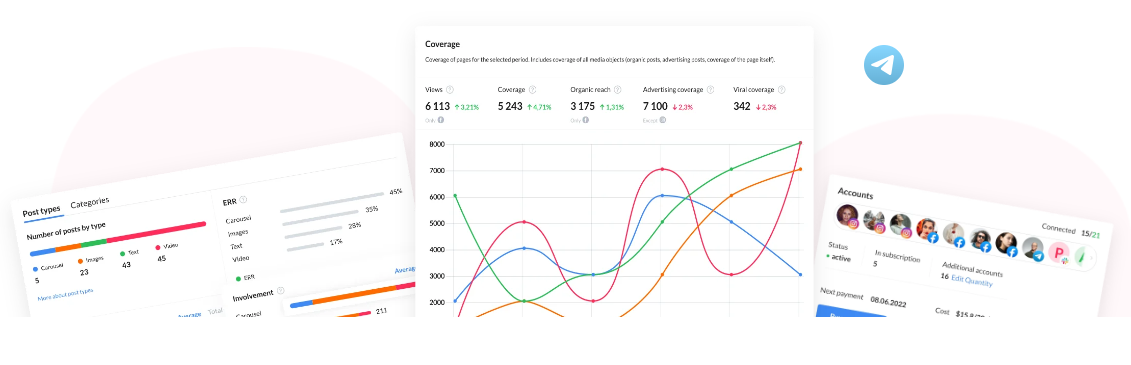Image resolution: width=1131 pixels, height=365 pixels.
Task: Click the 45% Carousel ERR bar
Action: (332, 202)
